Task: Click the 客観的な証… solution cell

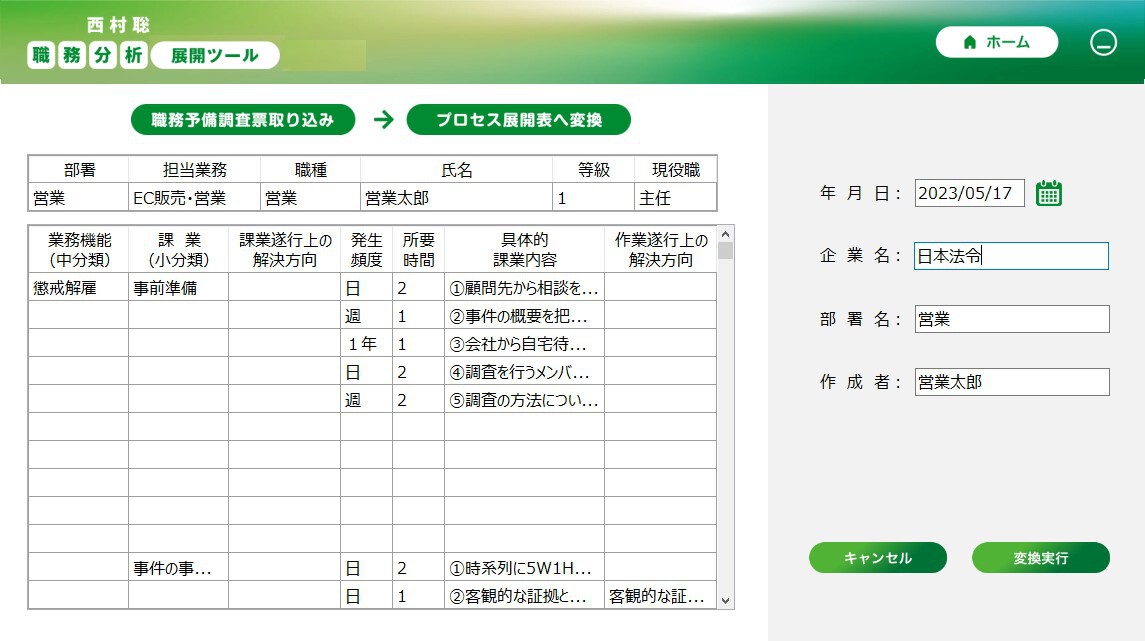Action: click(x=656, y=597)
